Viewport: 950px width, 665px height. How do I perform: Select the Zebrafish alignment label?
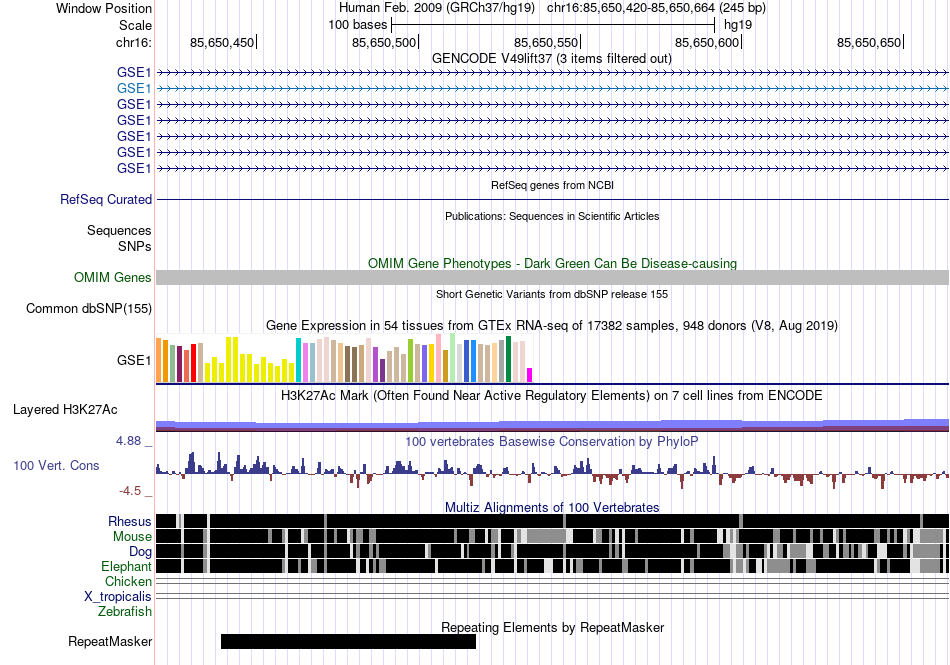[x=125, y=612]
